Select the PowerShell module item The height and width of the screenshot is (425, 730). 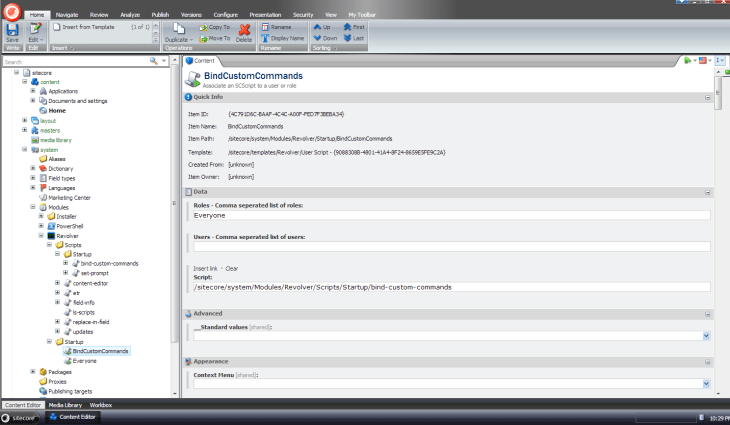[x=66, y=226]
